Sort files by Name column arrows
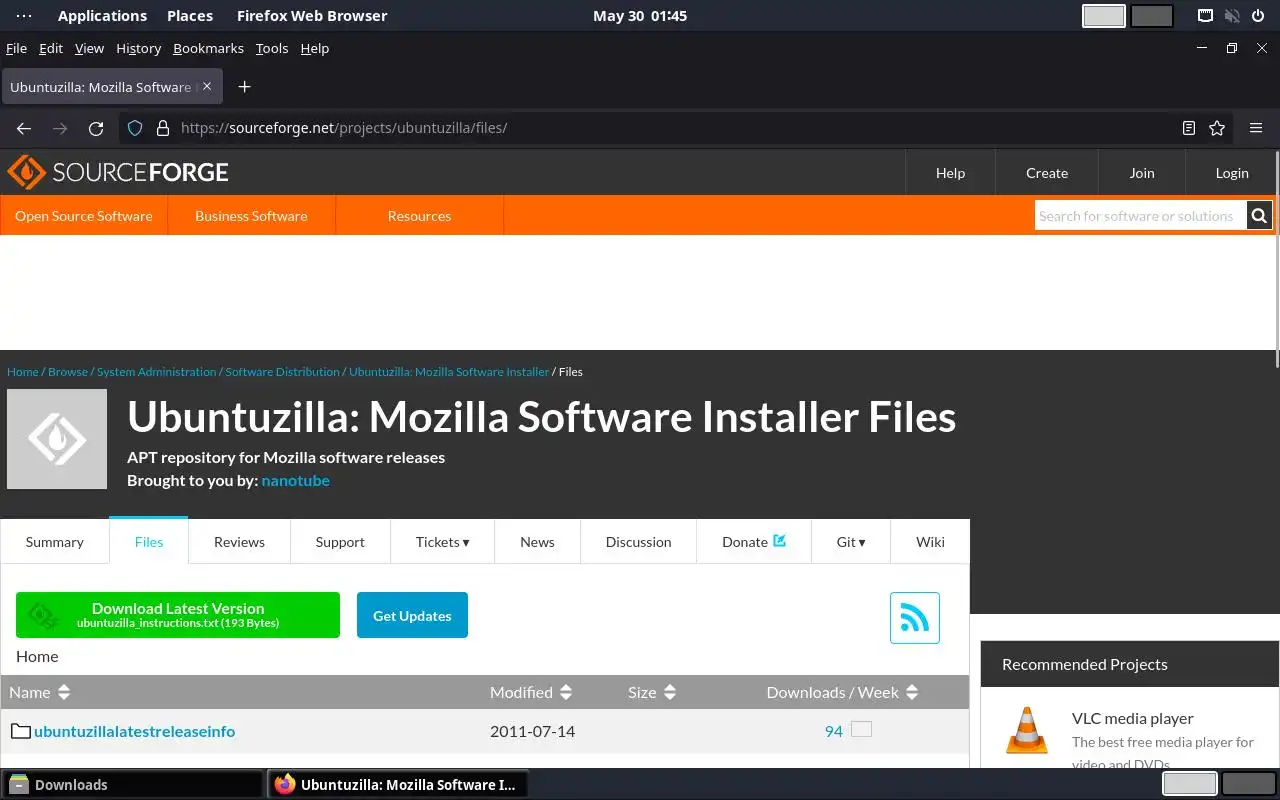 (x=64, y=692)
